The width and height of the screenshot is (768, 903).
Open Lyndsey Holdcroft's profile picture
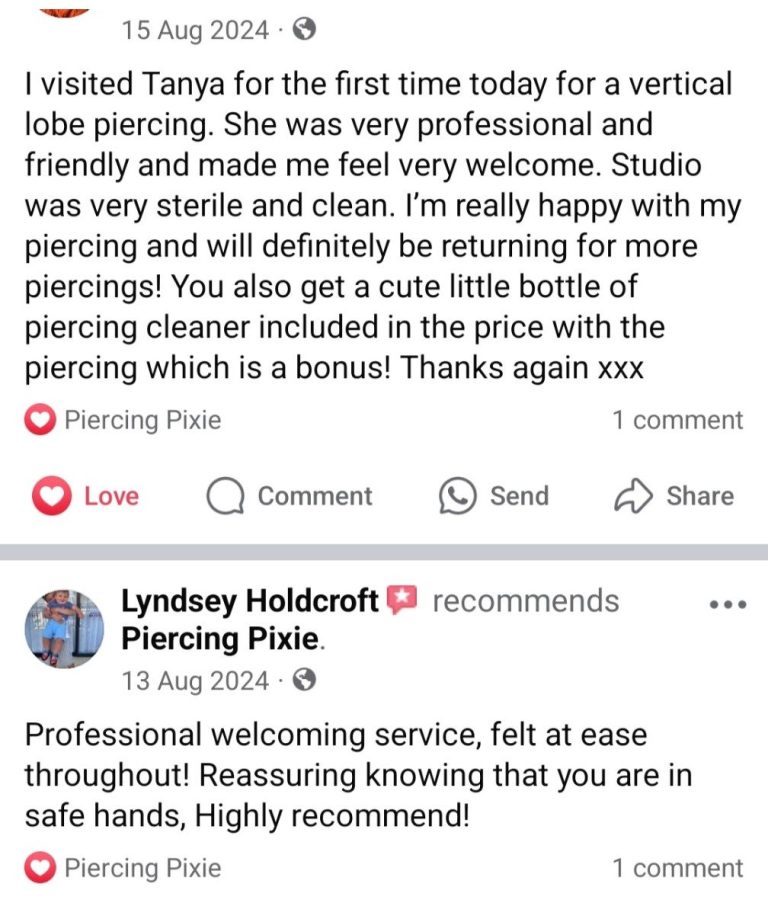point(64,628)
